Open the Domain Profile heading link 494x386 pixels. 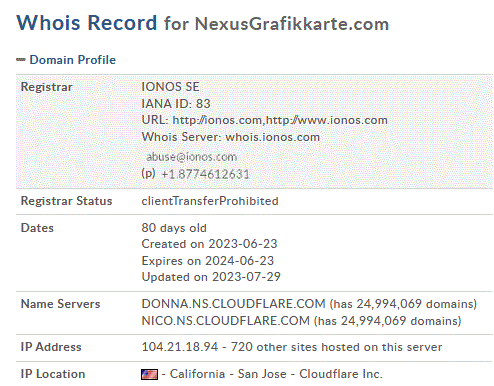click(73, 60)
